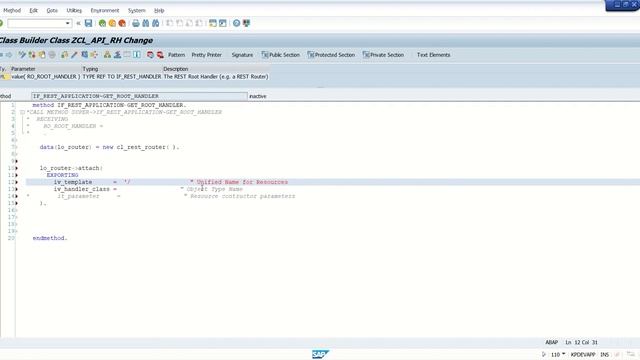640x360 pixels.
Task: Click the Pretty Printer button
Action: [207, 55]
